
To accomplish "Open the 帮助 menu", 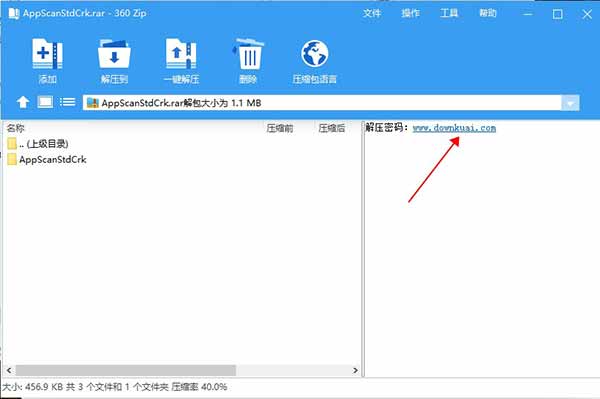I will click(x=488, y=13).
